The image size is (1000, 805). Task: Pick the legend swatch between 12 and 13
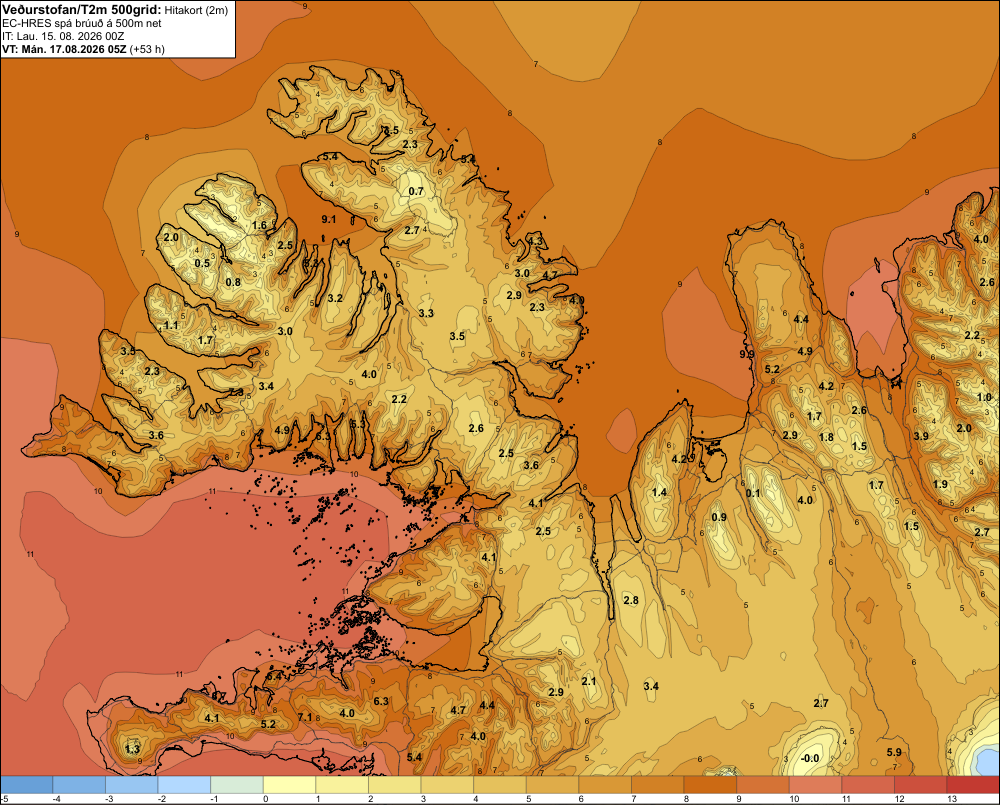pyautogui.click(x=921, y=785)
